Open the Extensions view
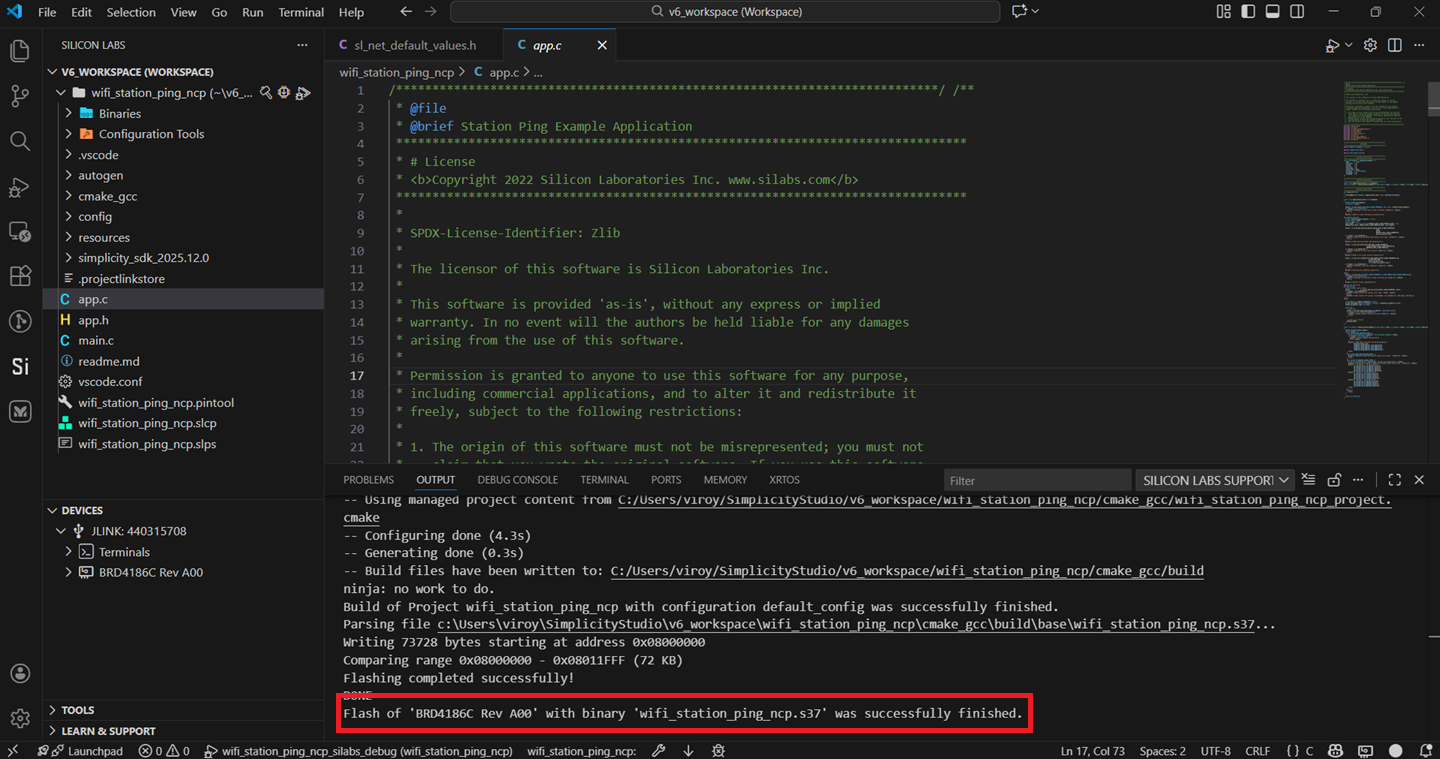 (19, 276)
